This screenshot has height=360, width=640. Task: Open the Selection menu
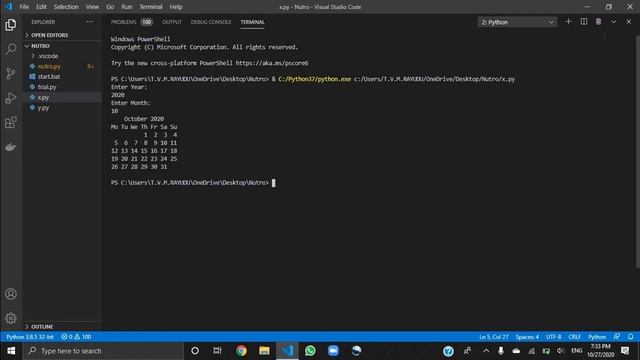[66, 7]
